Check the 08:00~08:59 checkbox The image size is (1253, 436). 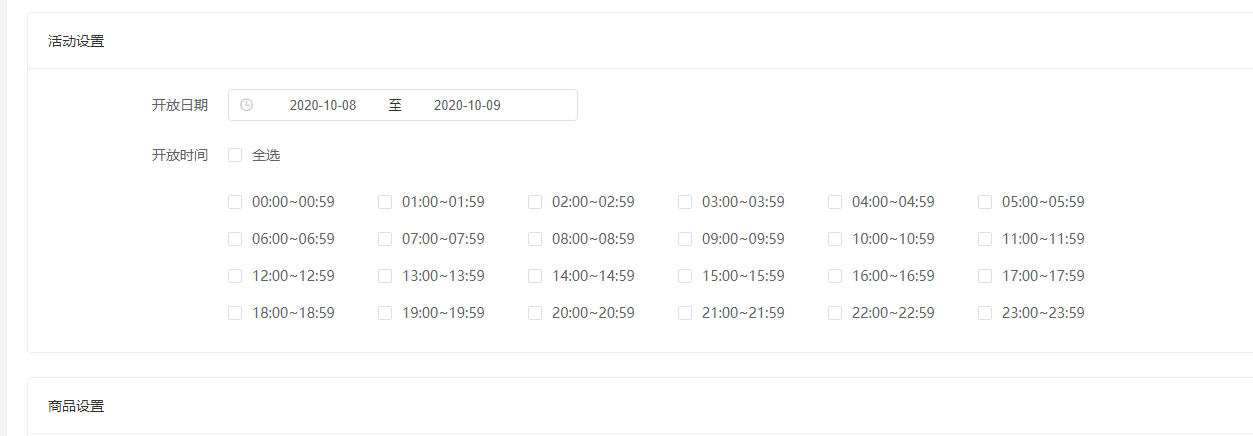(x=535, y=239)
